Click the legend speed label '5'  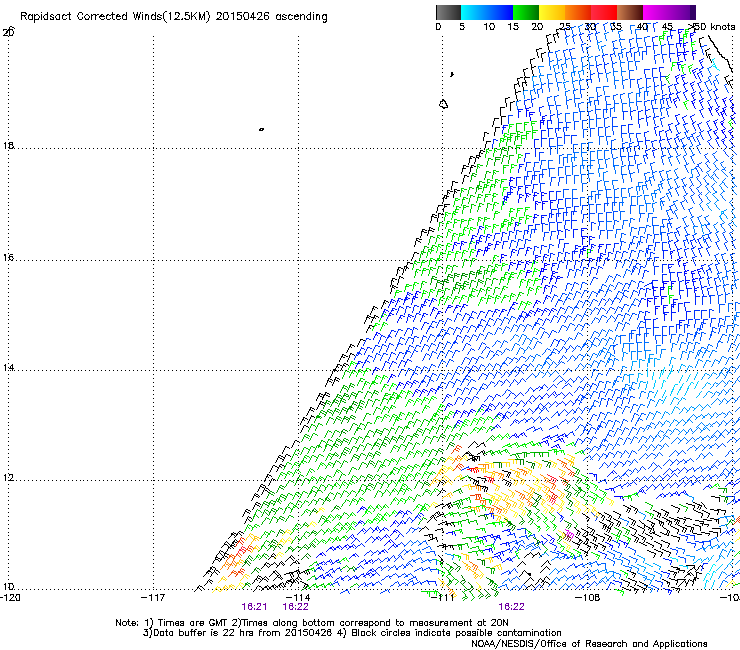[x=462, y=27]
